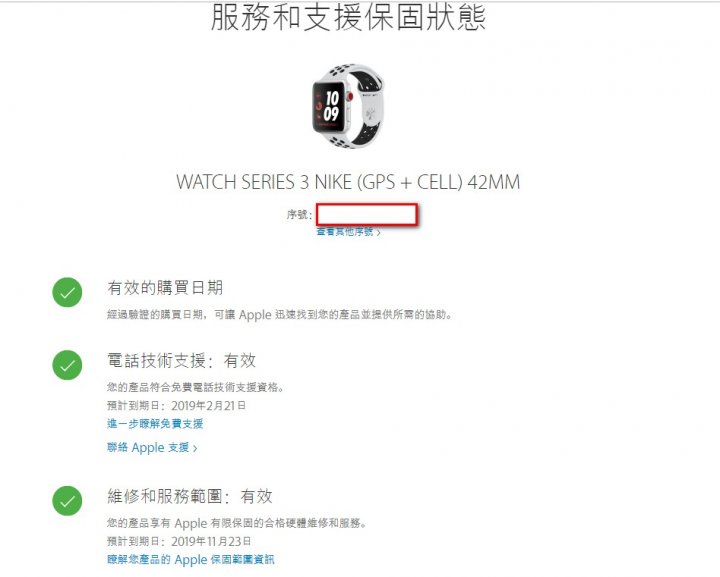Open the 進一步瞭解免費支援 link
This screenshot has height=577, width=720.
point(155,423)
